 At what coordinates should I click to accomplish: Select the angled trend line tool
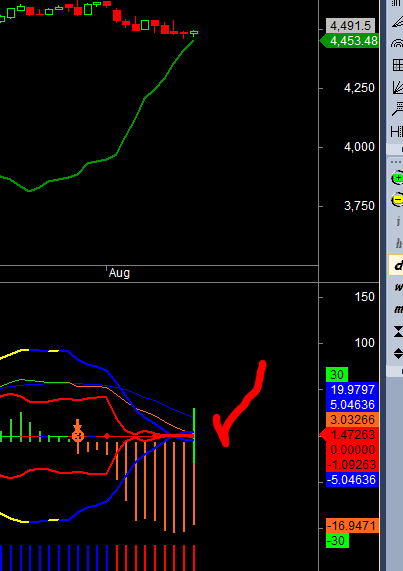398,22
